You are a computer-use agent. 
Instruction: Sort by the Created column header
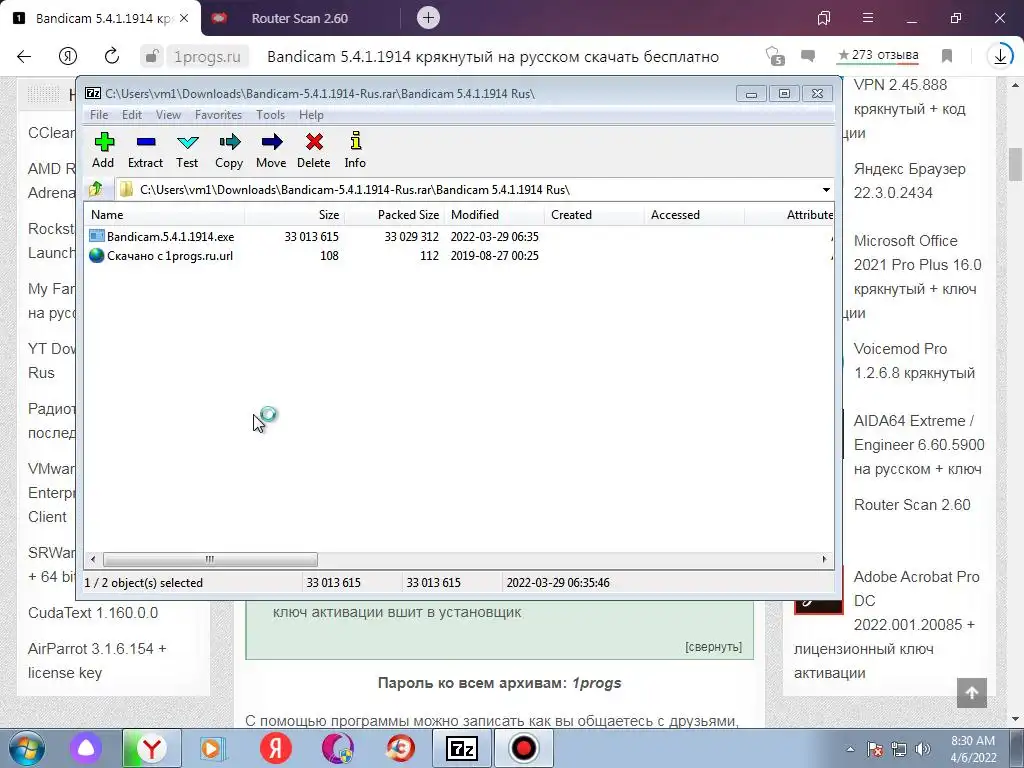[594, 215]
